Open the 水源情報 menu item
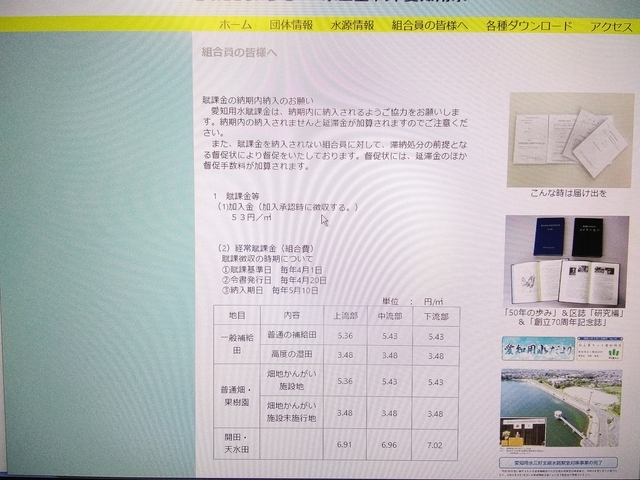The height and width of the screenshot is (480, 640). (352, 26)
